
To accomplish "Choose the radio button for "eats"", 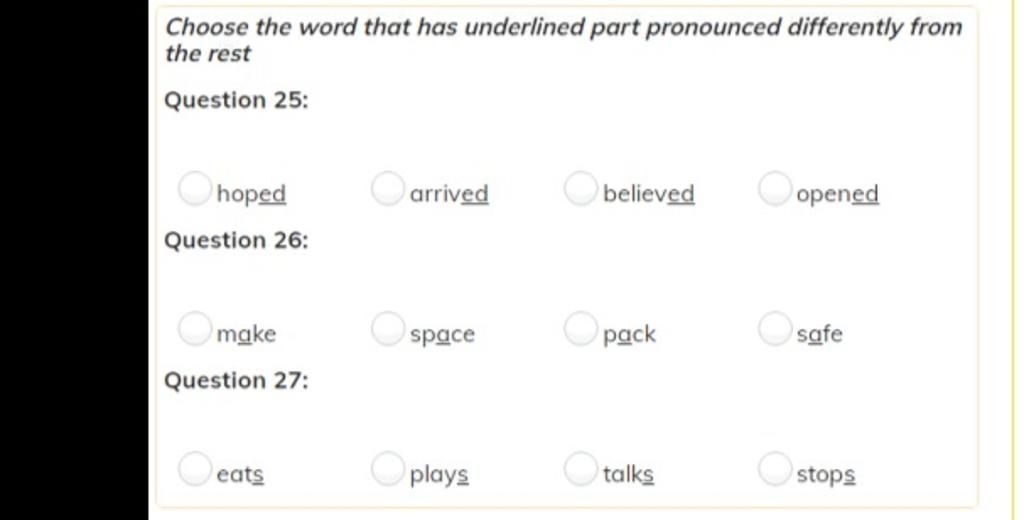I will [195, 469].
